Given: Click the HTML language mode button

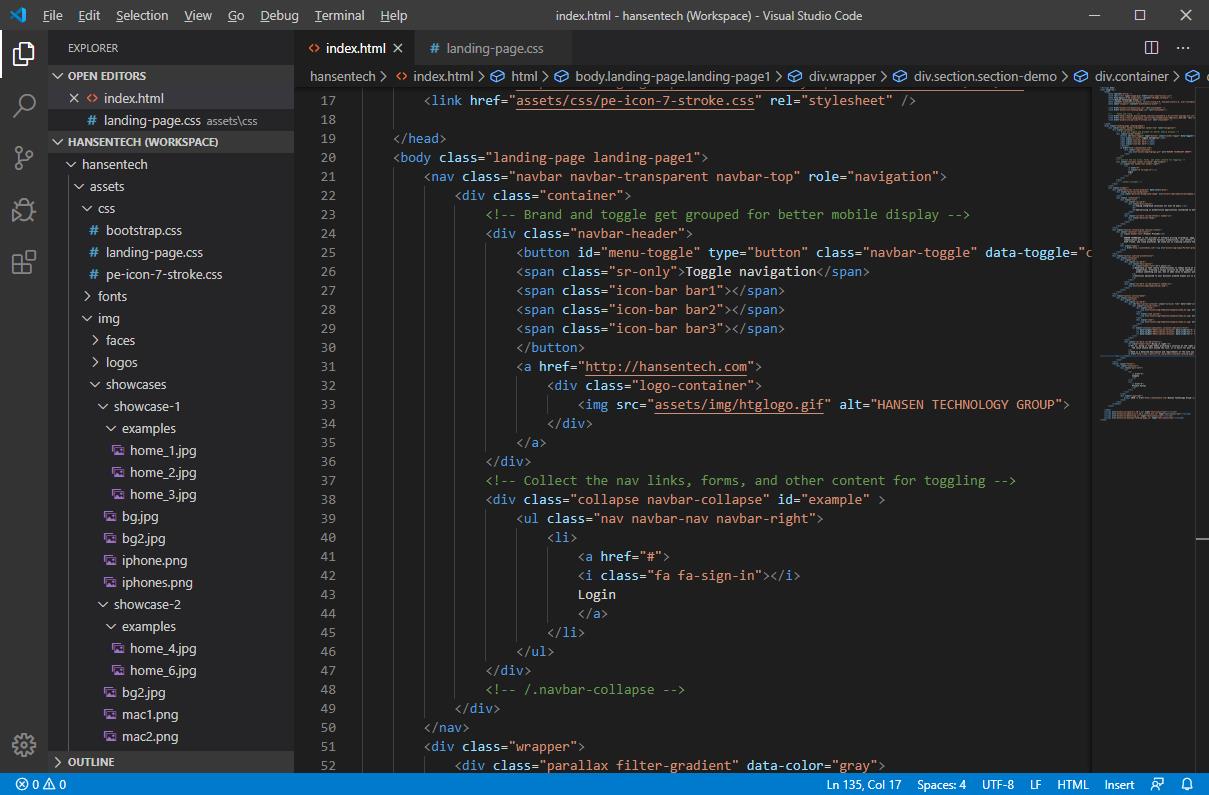Looking at the screenshot, I should click(x=1072, y=785).
